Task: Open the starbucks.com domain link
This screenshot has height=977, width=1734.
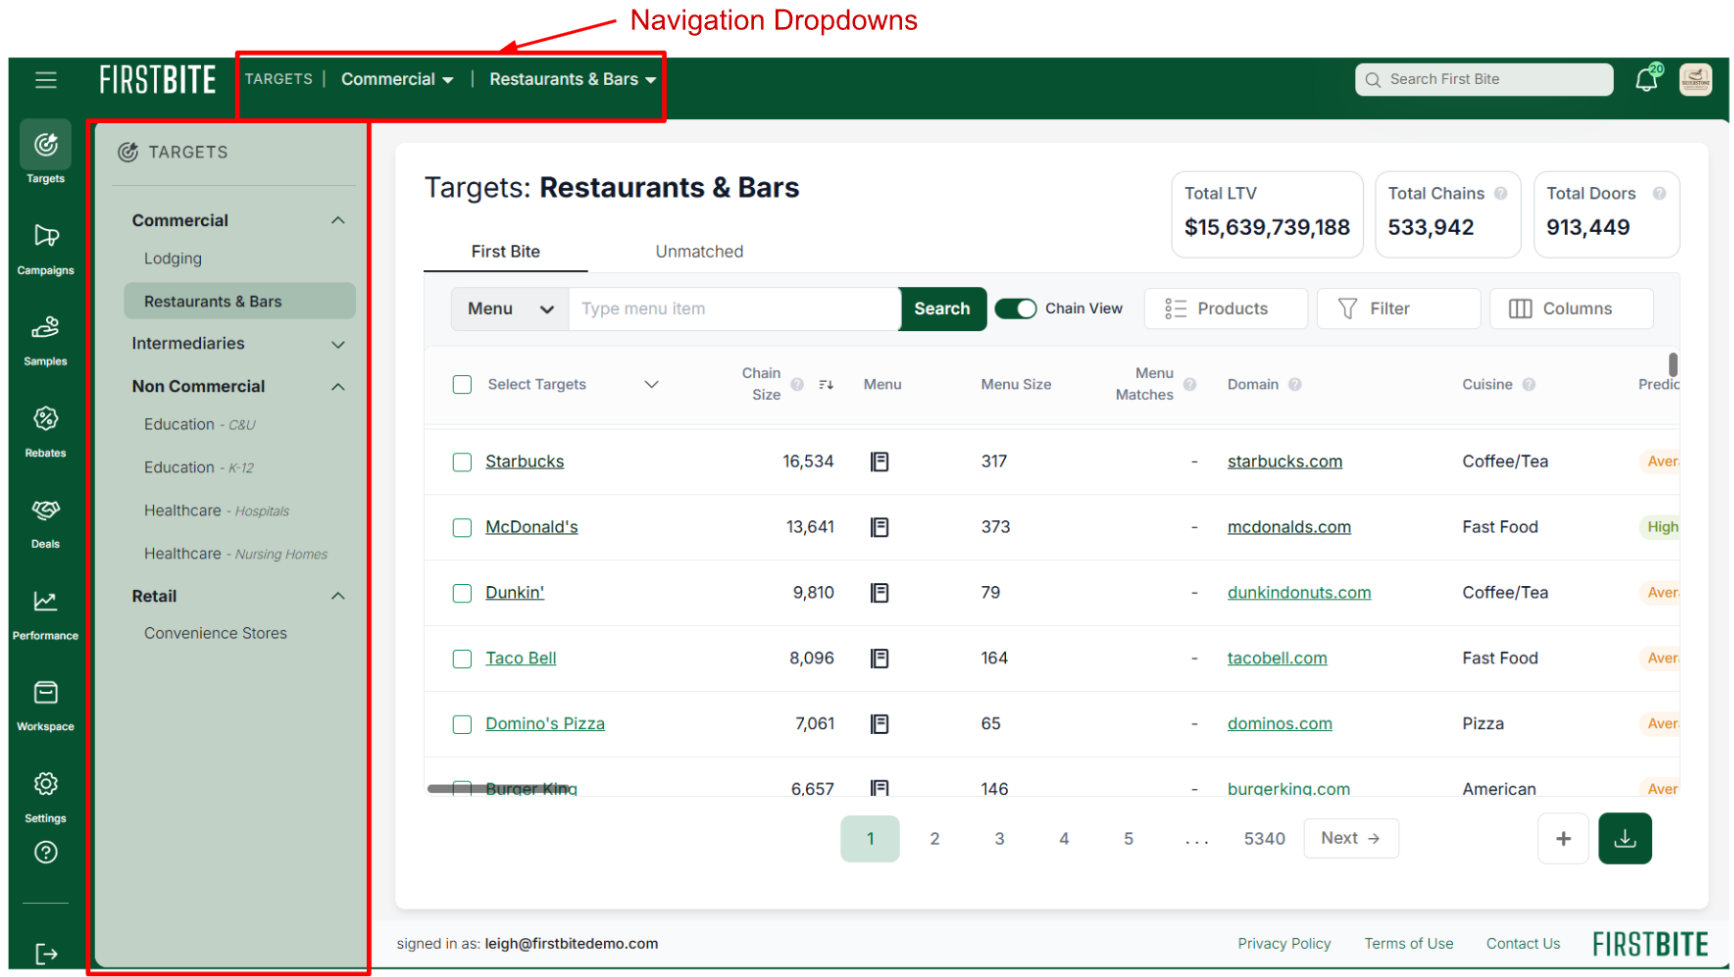Action: pyautogui.click(x=1286, y=462)
